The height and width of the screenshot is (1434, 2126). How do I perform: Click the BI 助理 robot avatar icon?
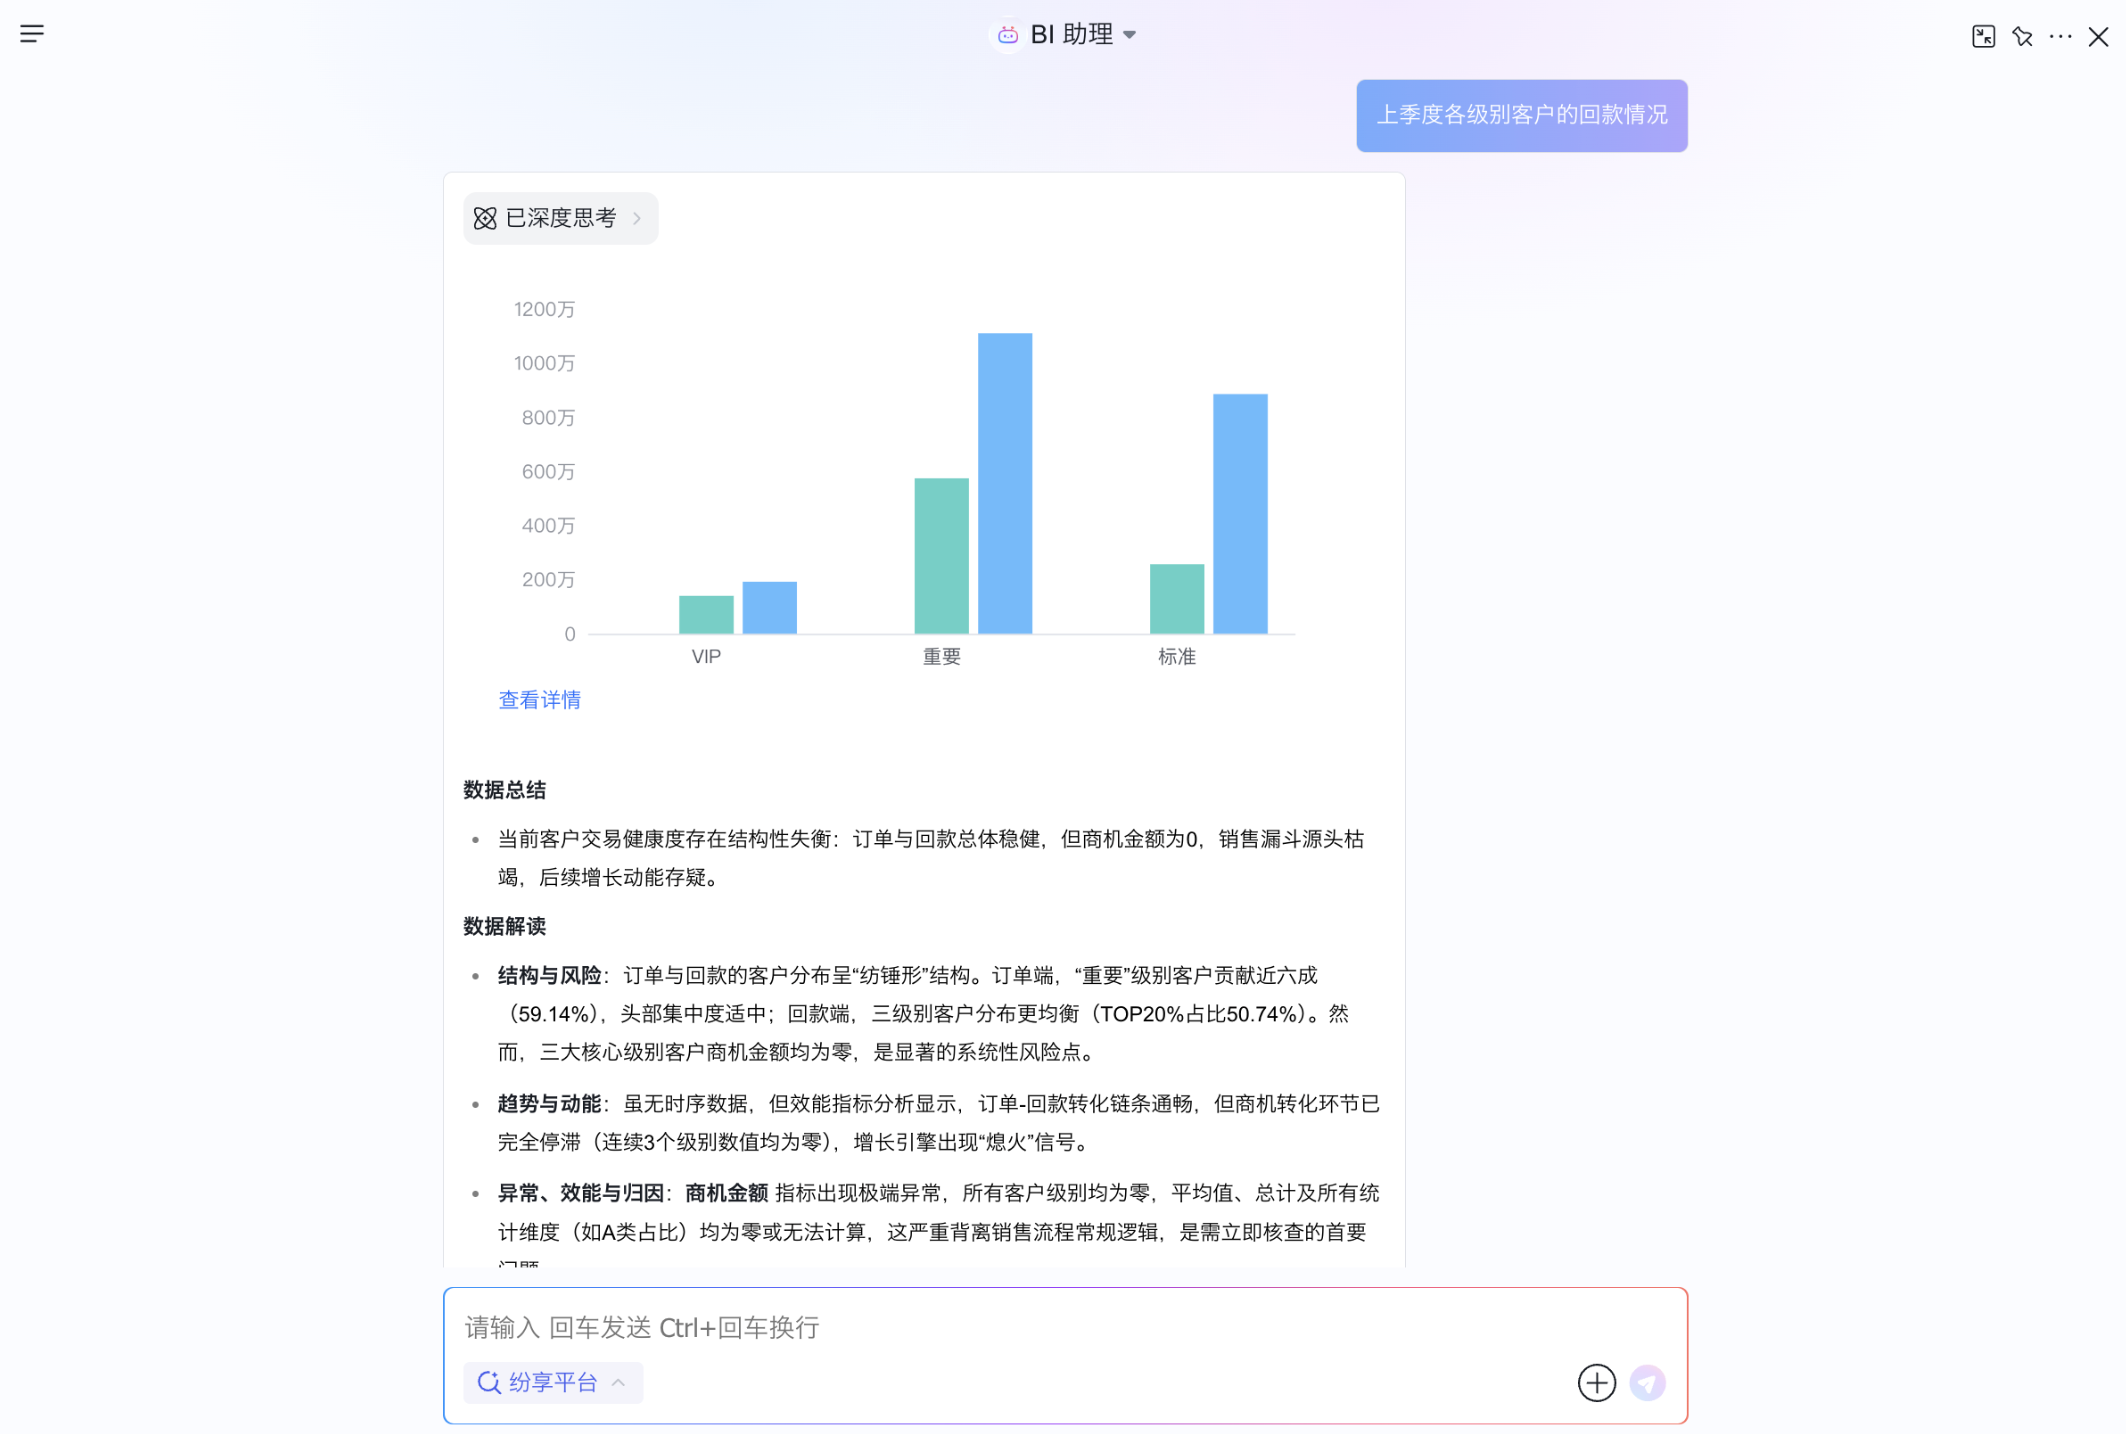(1007, 35)
